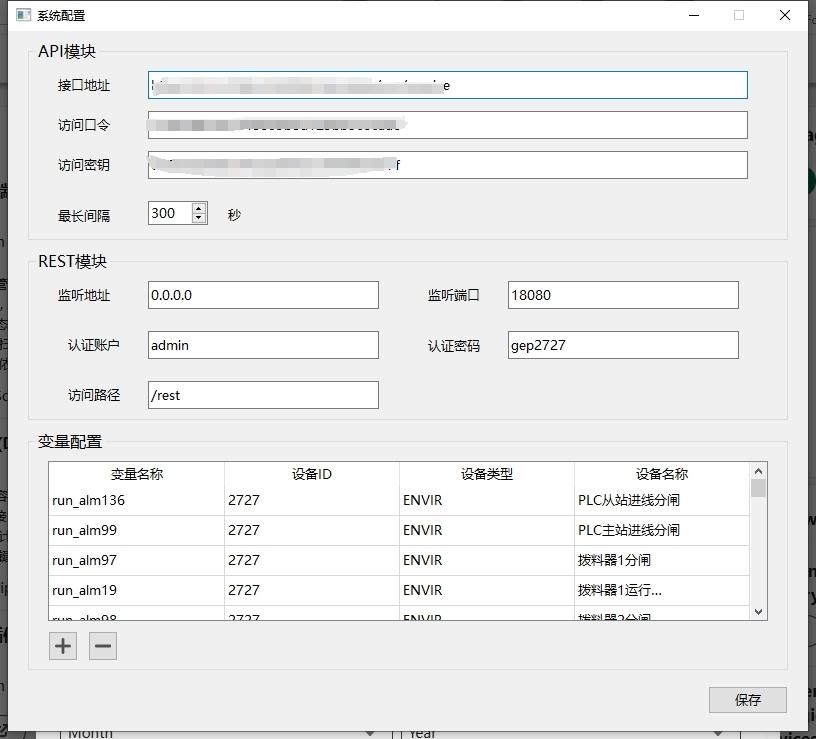Click the variable table scrollbar thumb
816x739 pixels.
tap(758, 488)
